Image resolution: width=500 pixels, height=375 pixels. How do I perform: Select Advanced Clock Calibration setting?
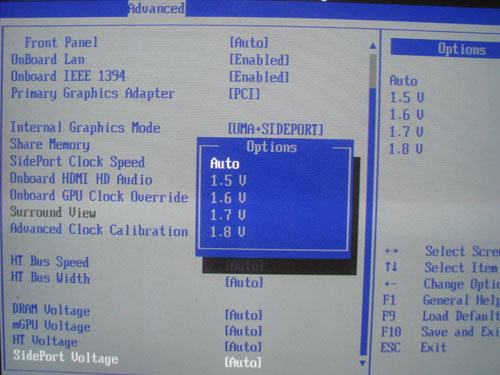coord(99,230)
